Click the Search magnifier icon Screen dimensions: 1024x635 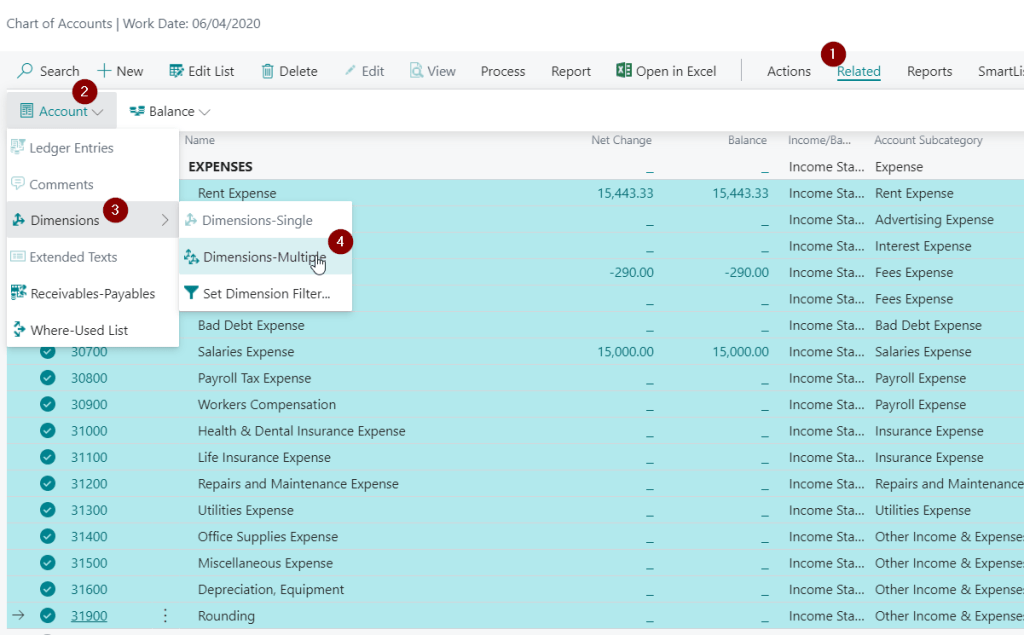tap(25, 71)
